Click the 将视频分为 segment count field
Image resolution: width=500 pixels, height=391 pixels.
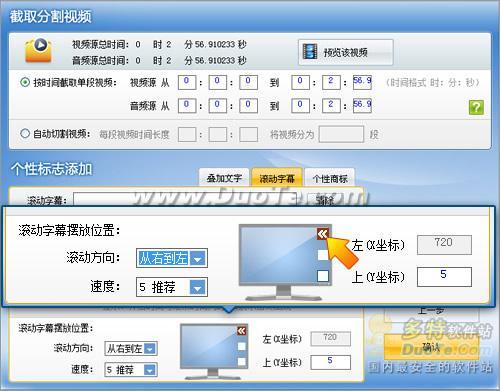(341, 134)
